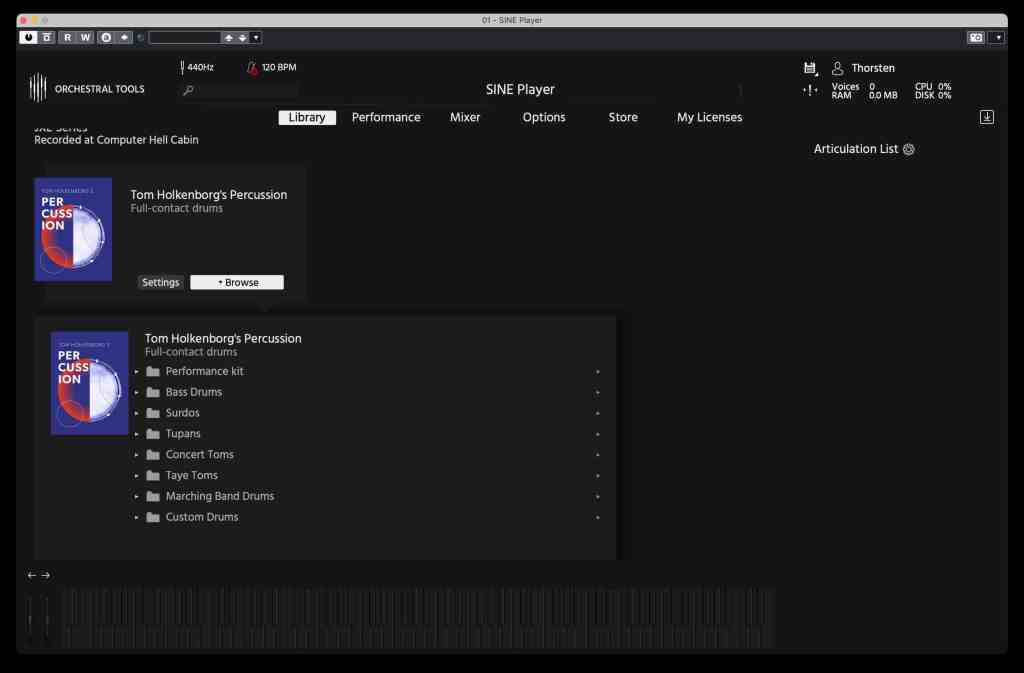The width and height of the screenshot is (1024, 673).
Task: Click the + Browse button
Action: click(237, 283)
